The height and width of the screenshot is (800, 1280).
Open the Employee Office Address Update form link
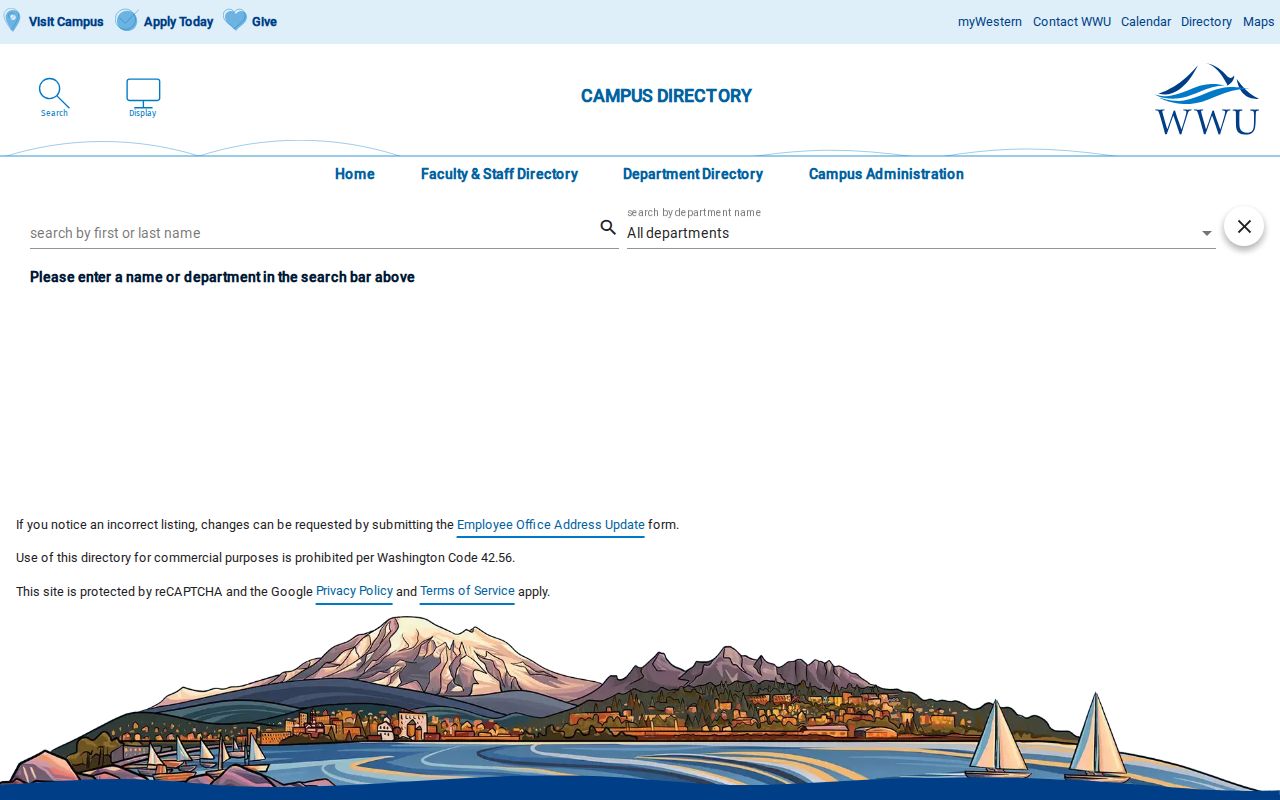[x=551, y=525]
